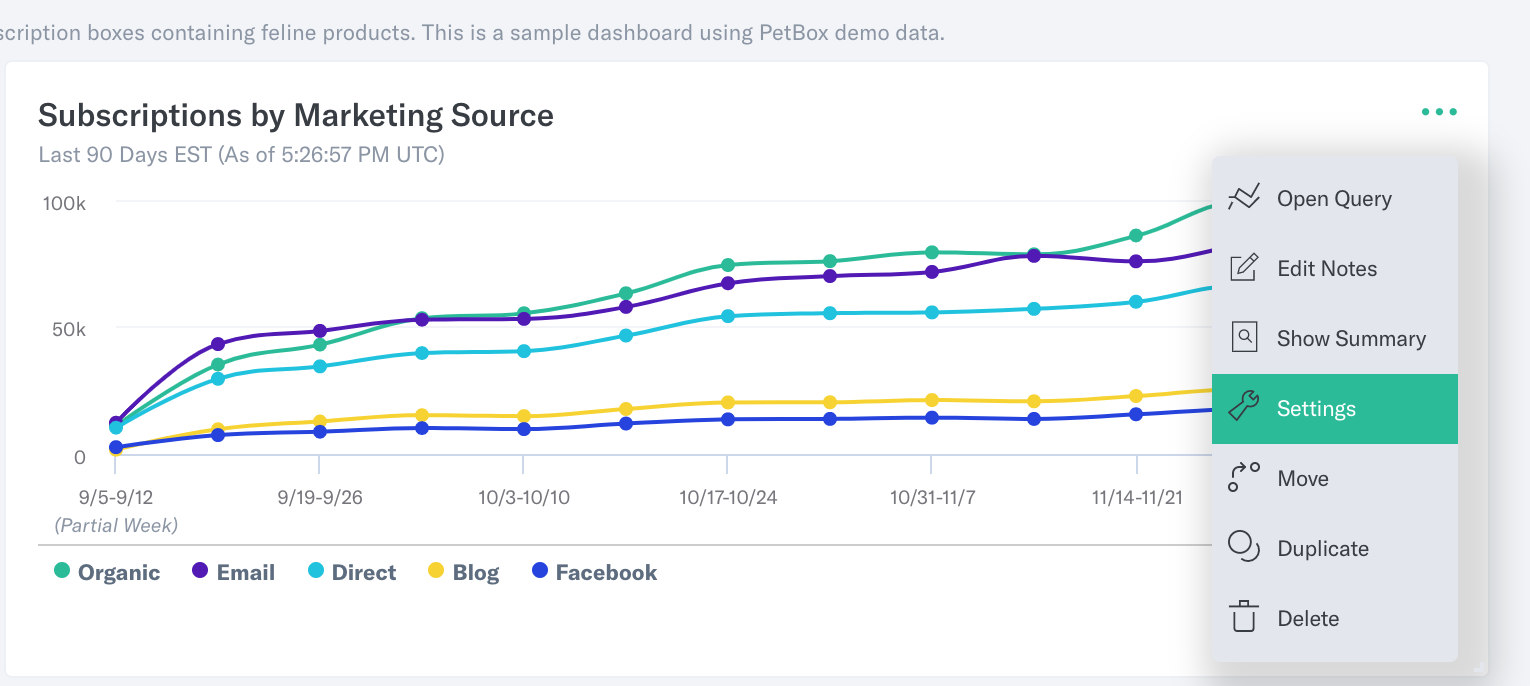The width and height of the screenshot is (1530, 686).
Task: Click the Show Summary magnifier icon
Action: (x=1243, y=338)
